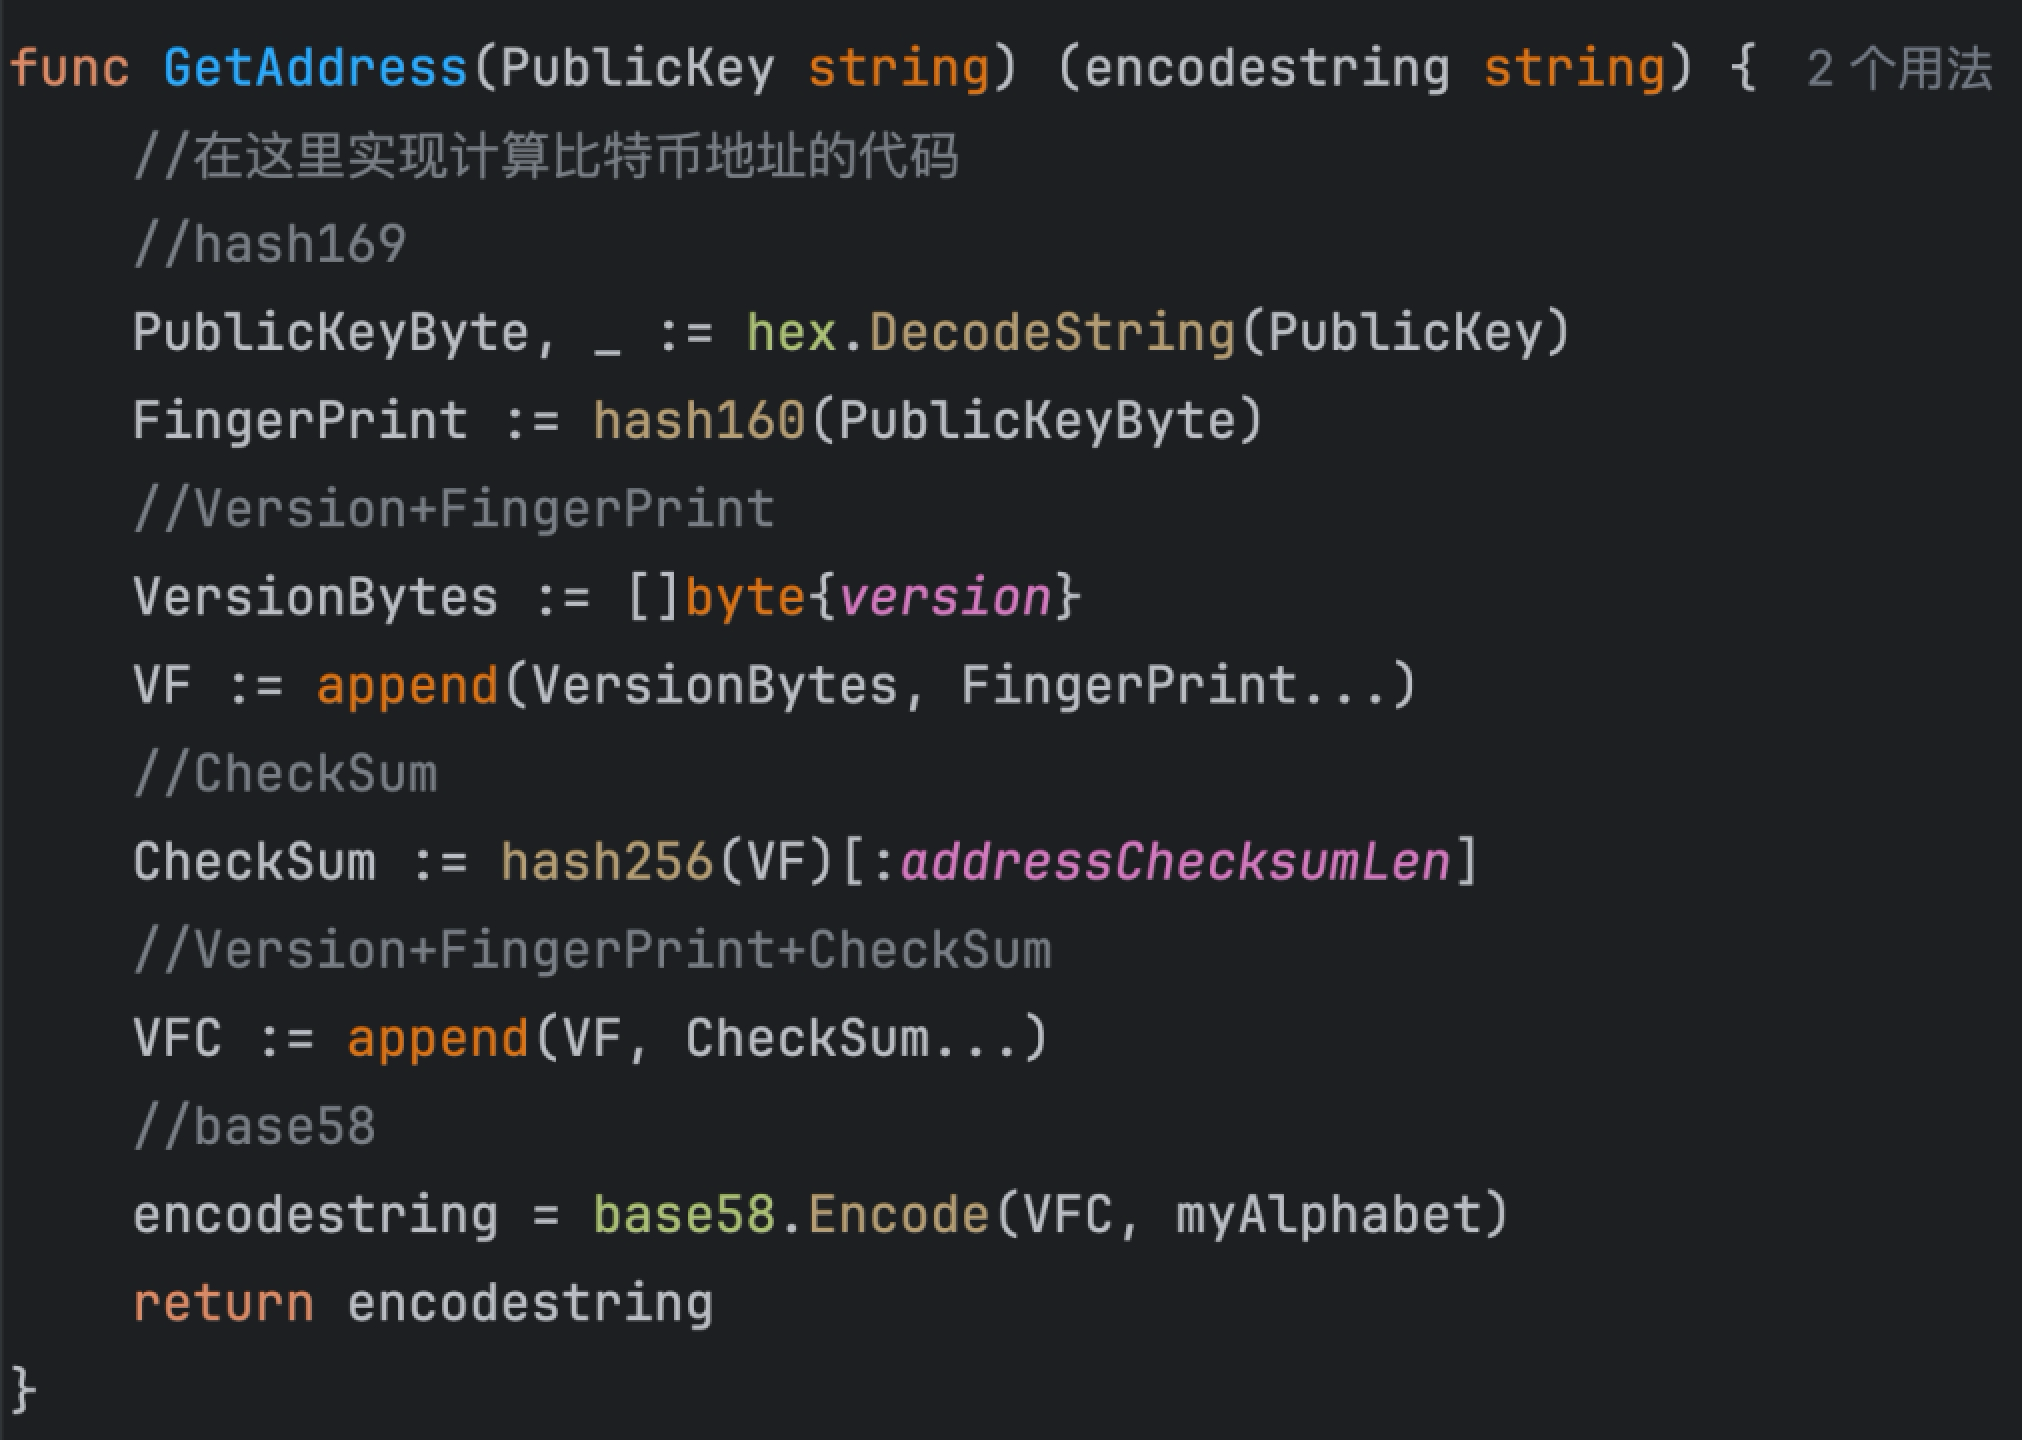Click the func keyword

69,69
